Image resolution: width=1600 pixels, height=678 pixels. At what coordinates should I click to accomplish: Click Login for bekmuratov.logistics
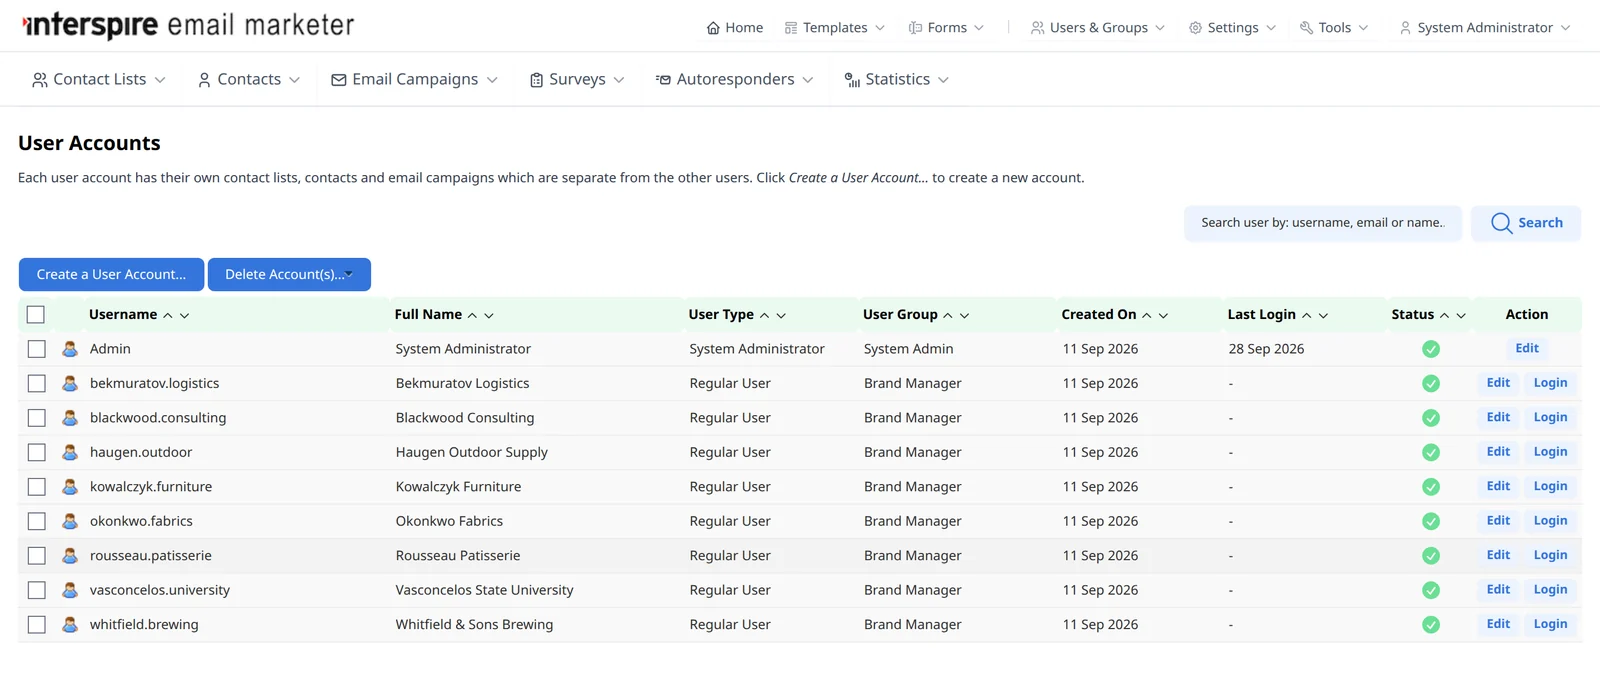click(1550, 383)
